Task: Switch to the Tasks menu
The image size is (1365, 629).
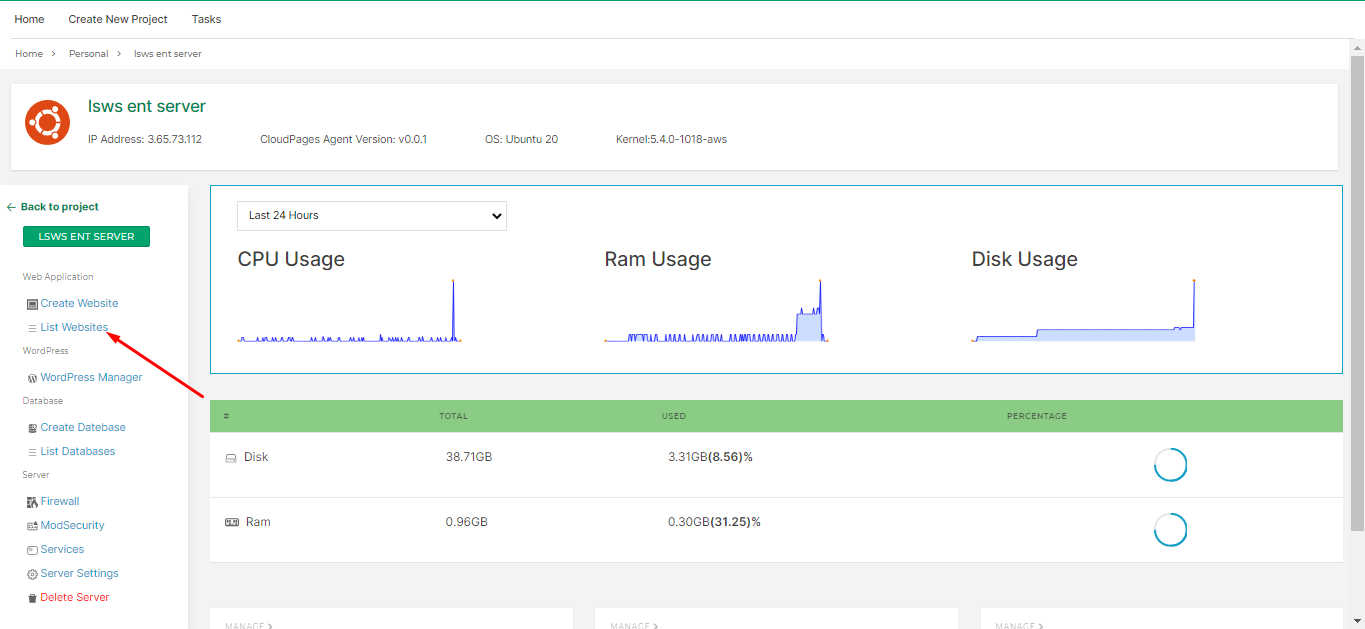Action: click(x=206, y=18)
